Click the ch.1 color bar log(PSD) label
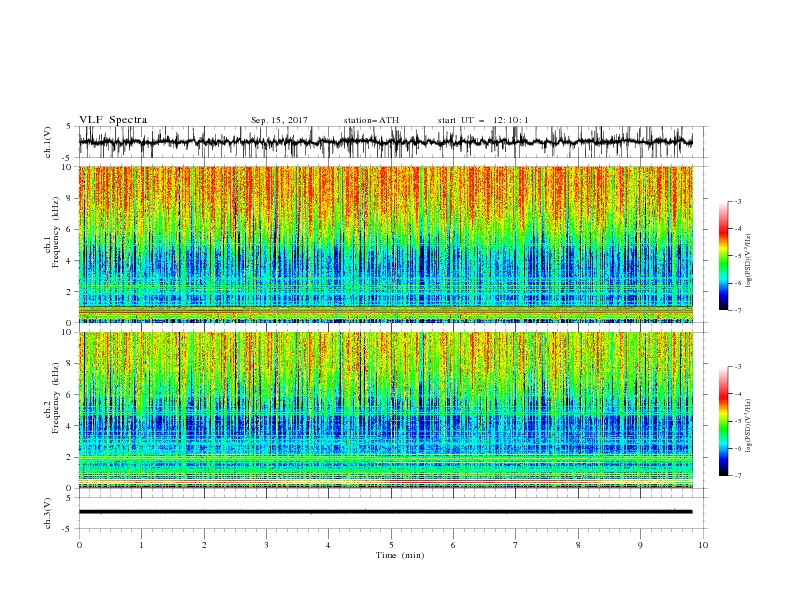This screenshot has width=792, height=612. pos(749,261)
